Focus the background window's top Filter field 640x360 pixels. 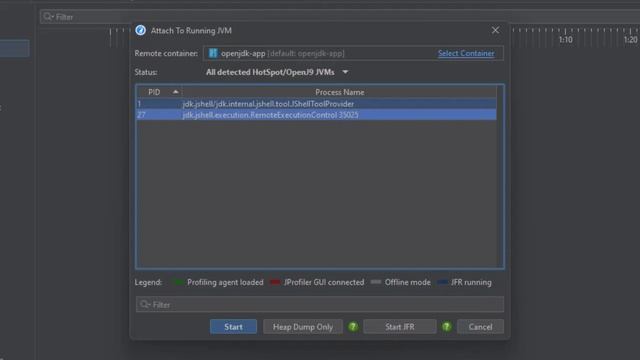[340, 17]
